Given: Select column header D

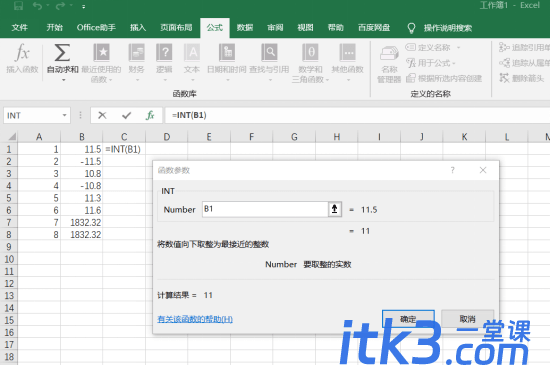Looking at the screenshot, I should coord(167,137).
